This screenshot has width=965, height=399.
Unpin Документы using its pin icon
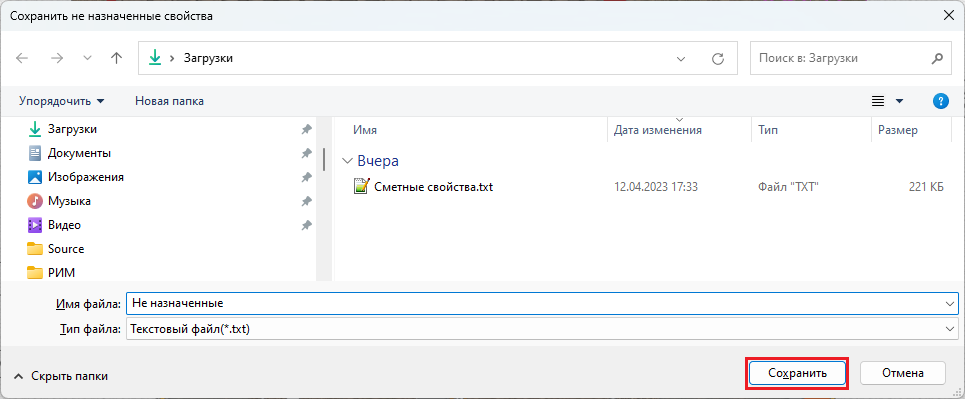pyautogui.click(x=306, y=153)
